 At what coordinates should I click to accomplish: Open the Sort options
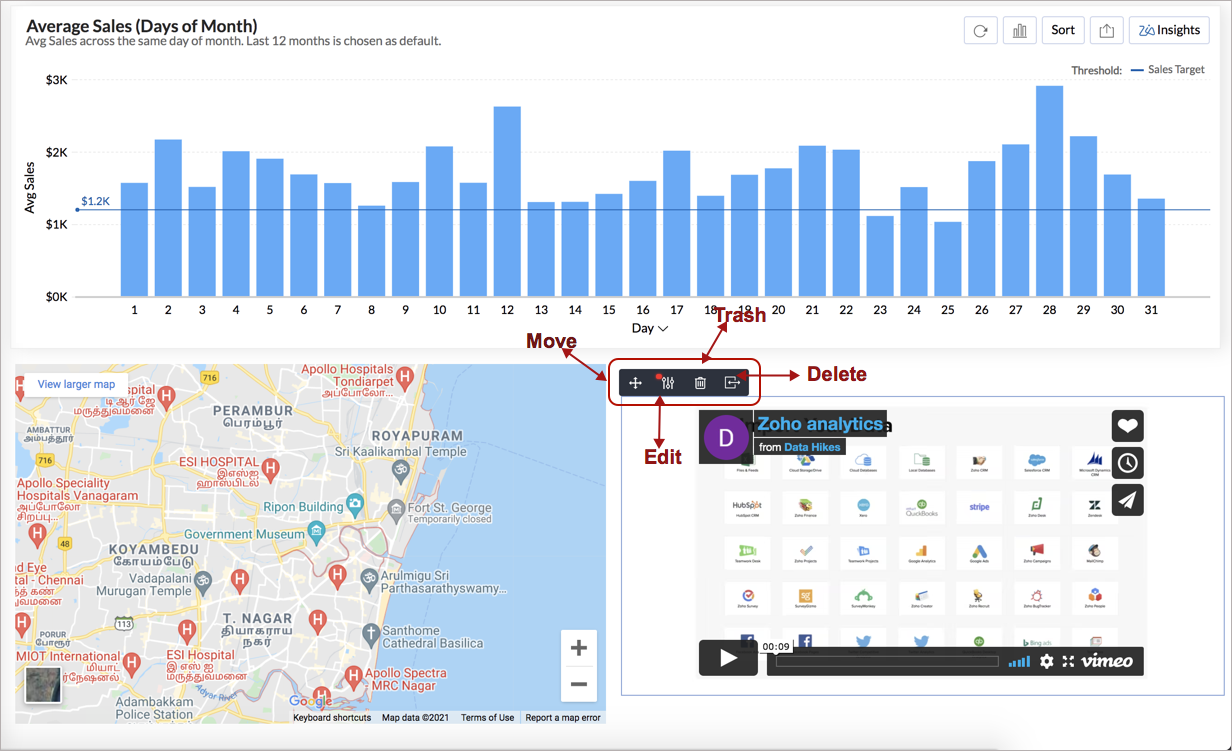click(x=1063, y=30)
